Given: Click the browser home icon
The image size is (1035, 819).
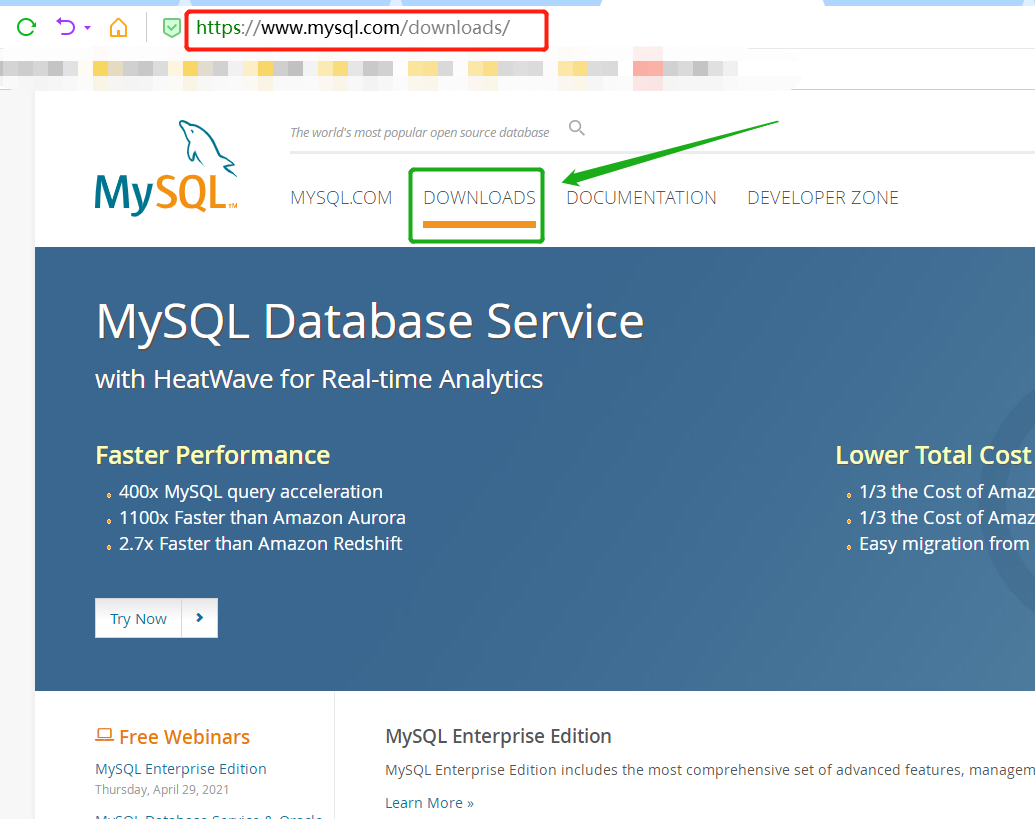Looking at the screenshot, I should point(118,27).
